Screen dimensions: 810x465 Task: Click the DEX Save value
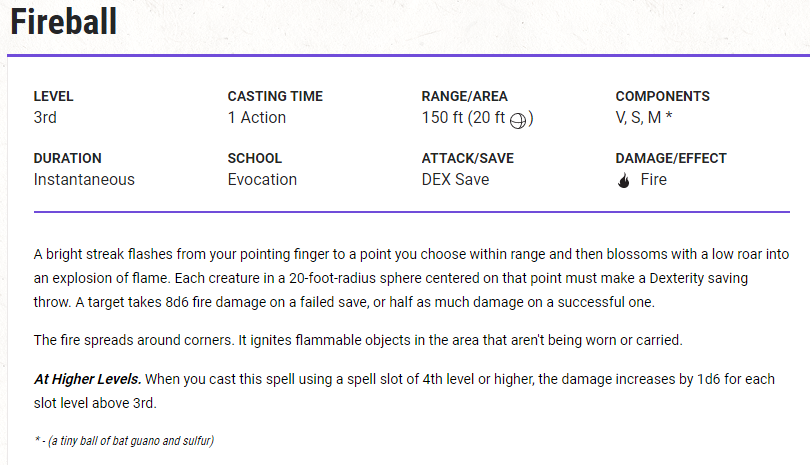click(x=456, y=180)
